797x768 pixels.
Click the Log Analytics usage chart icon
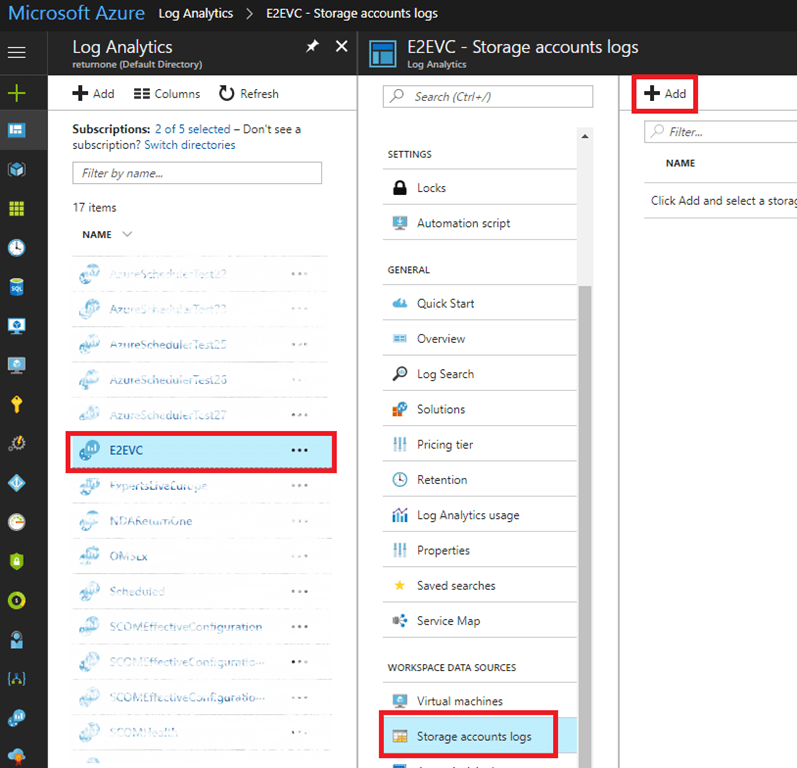400,515
